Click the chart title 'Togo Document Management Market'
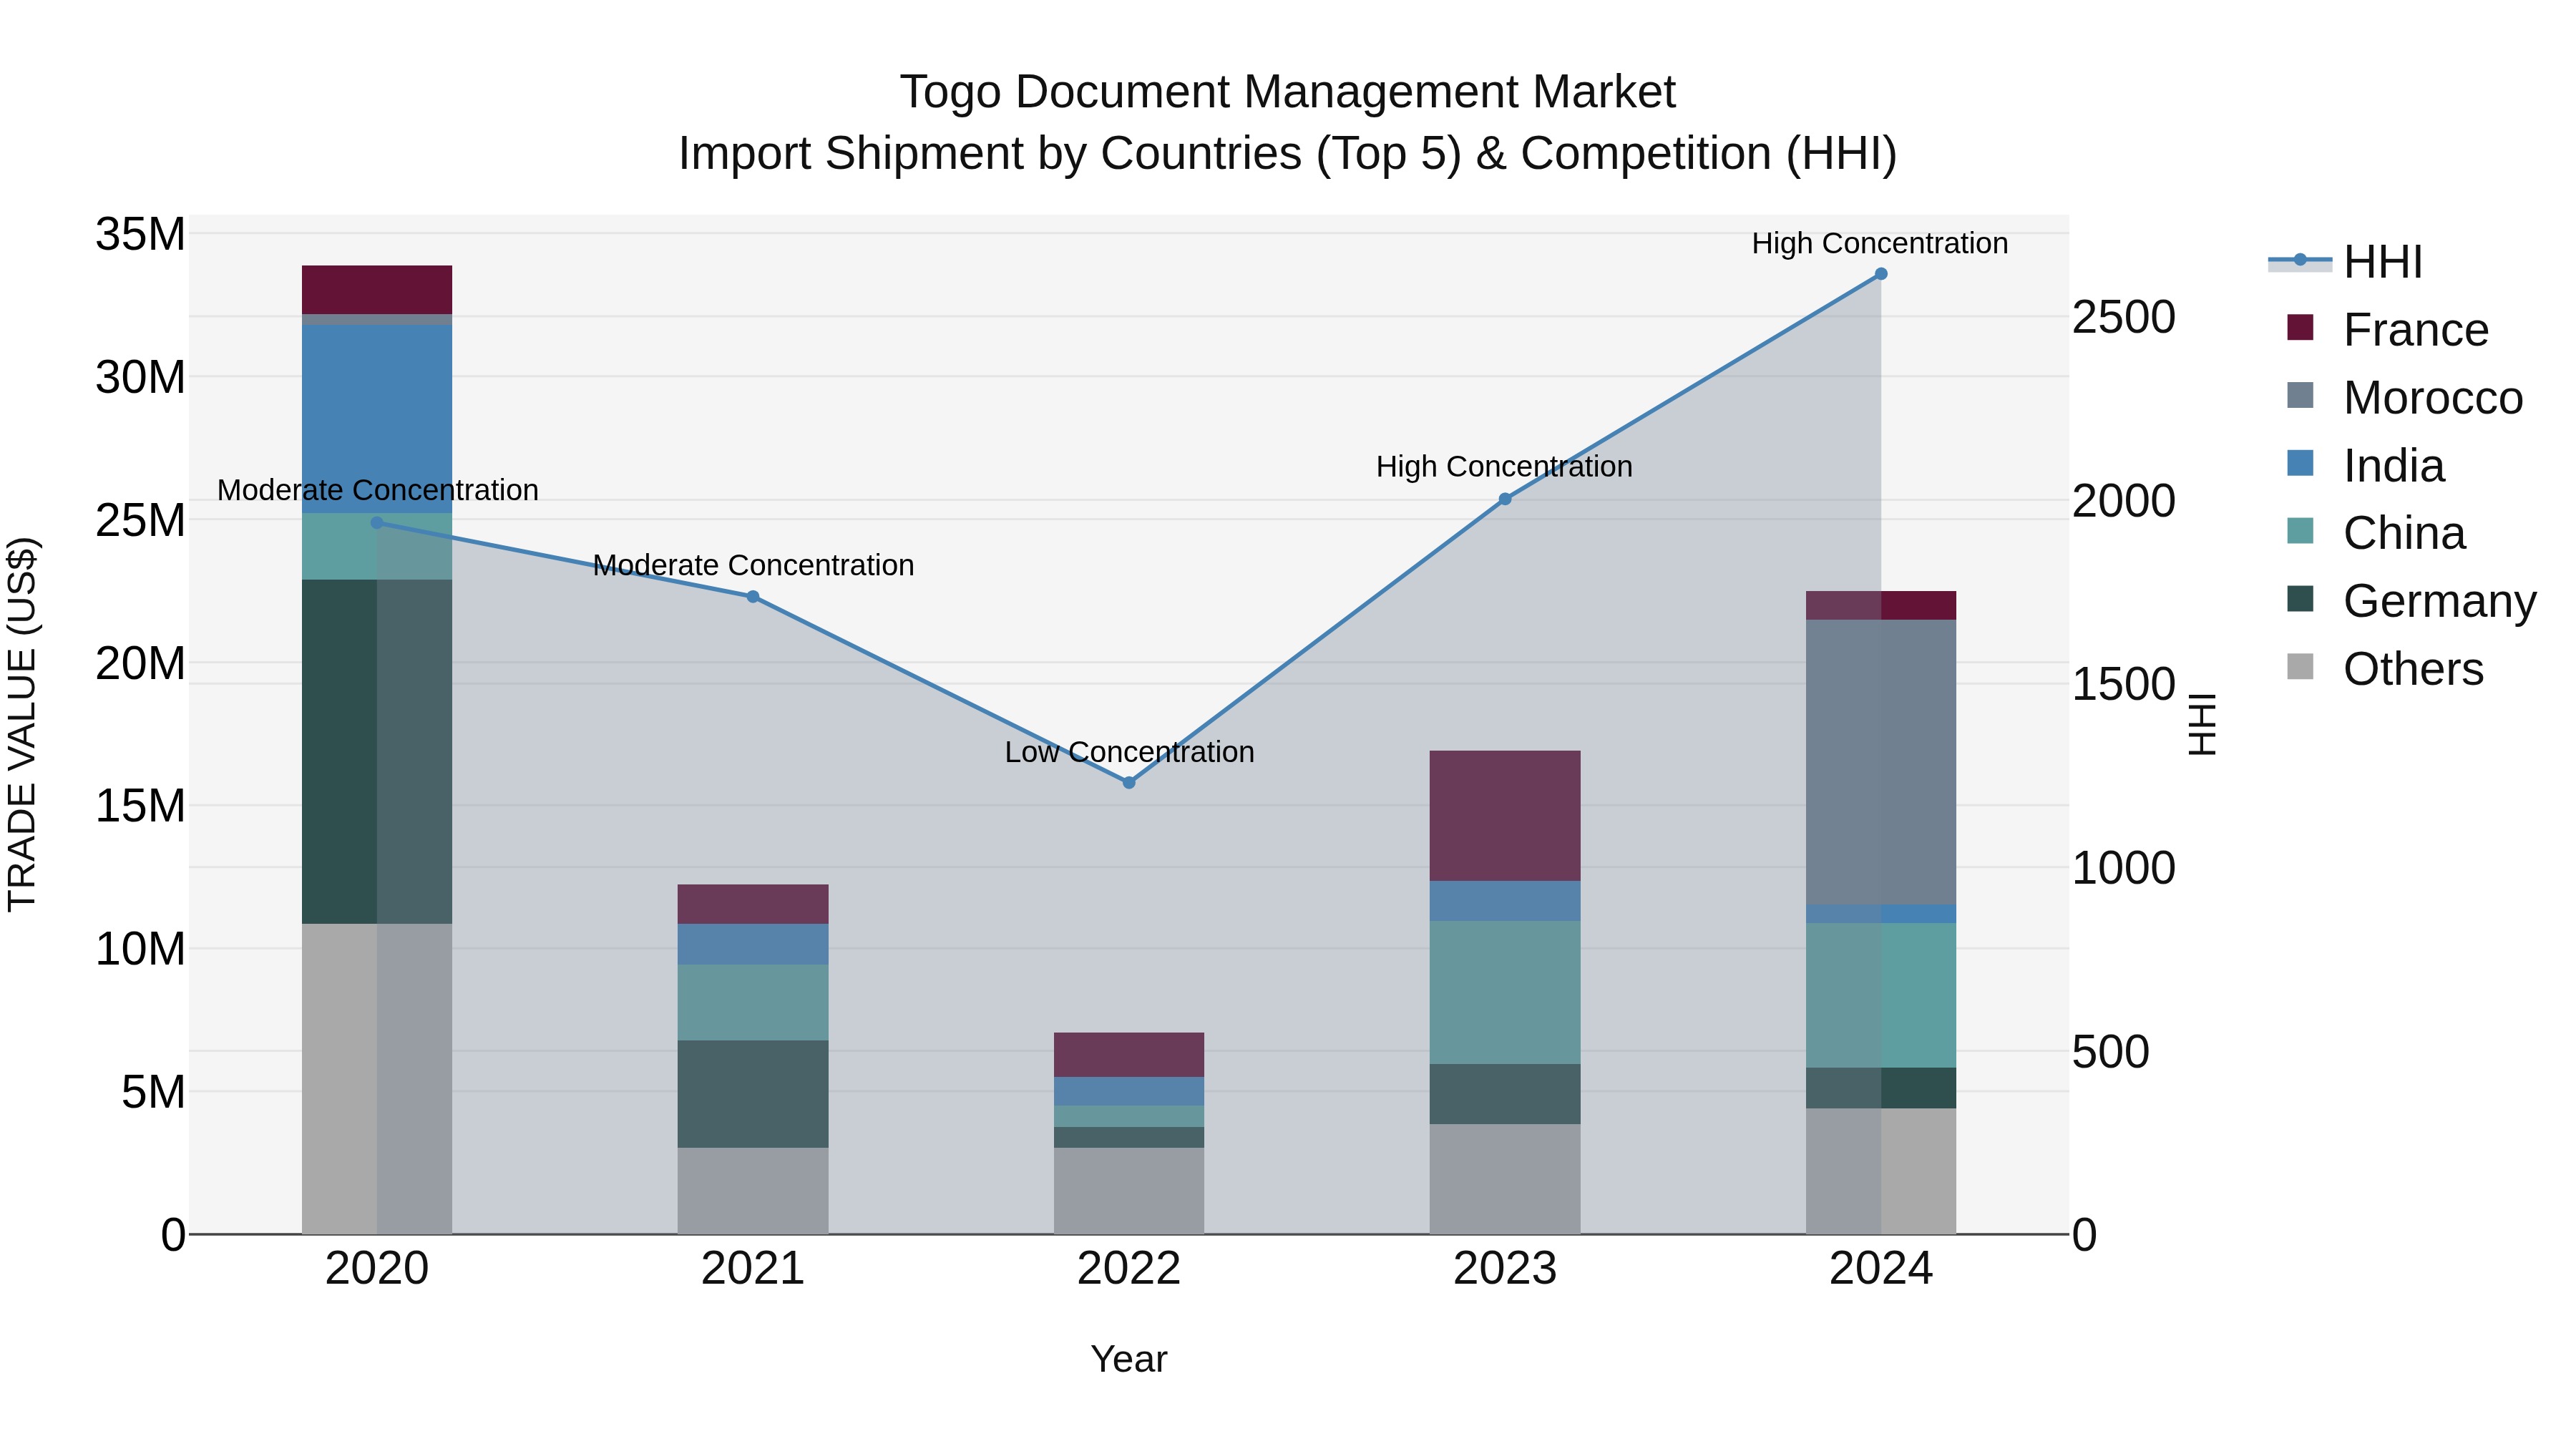The image size is (2576, 1449). pyautogui.click(x=1288, y=92)
